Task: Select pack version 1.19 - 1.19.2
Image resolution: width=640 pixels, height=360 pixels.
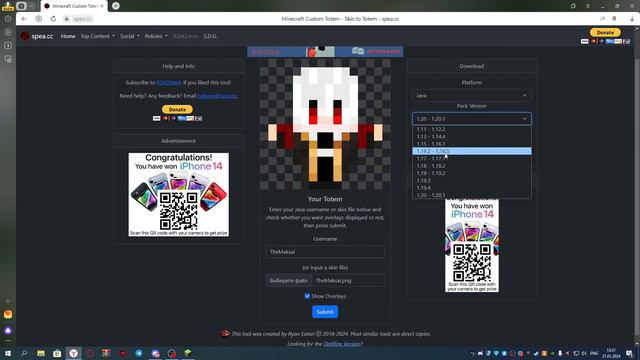Action: pyautogui.click(x=472, y=173)
